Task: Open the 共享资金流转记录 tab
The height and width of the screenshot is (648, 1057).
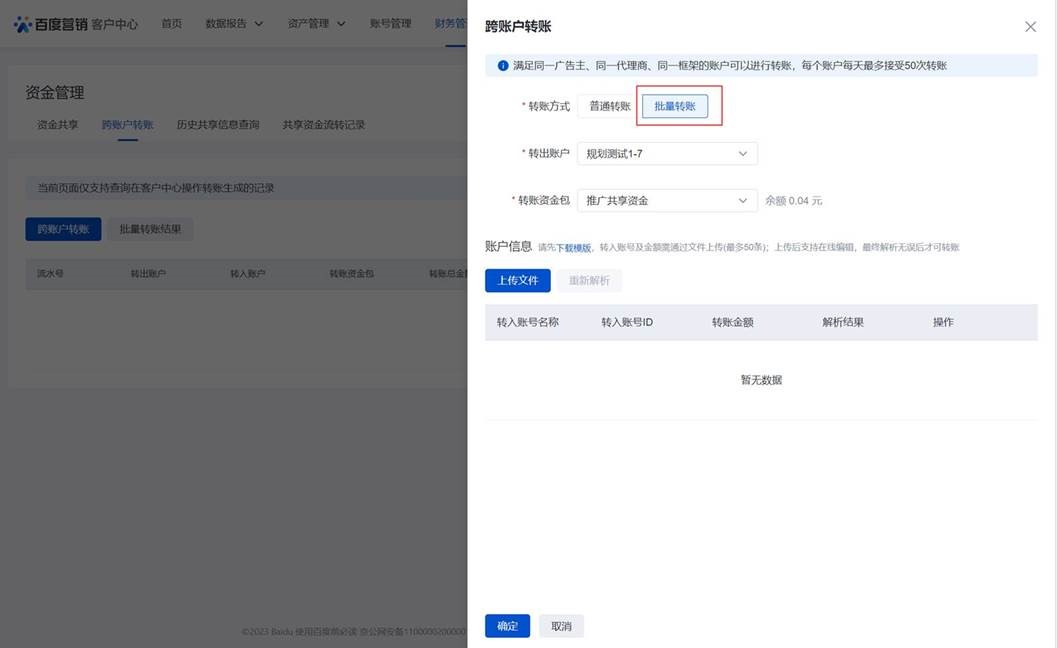Action: (324, 125)
